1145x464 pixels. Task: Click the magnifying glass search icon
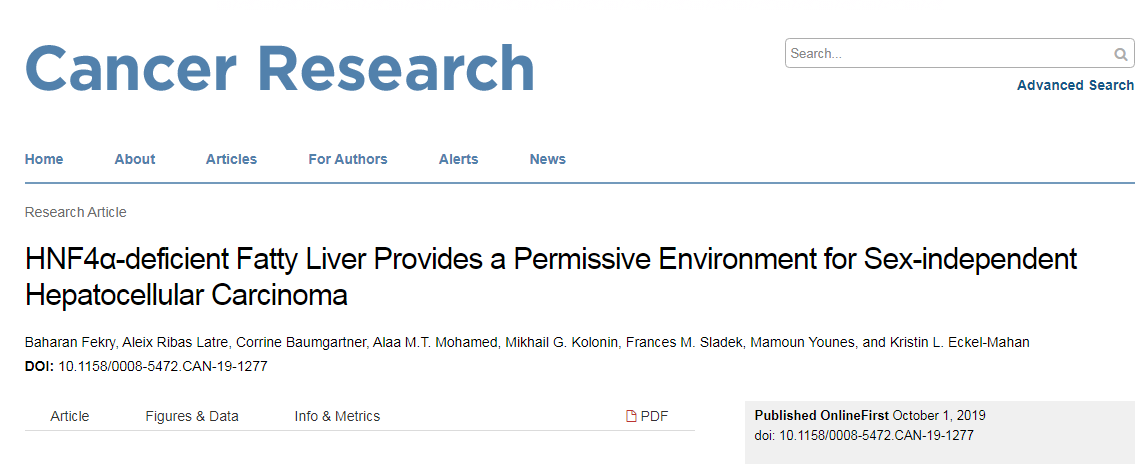pyautogui.click(x=1120, y=54)
